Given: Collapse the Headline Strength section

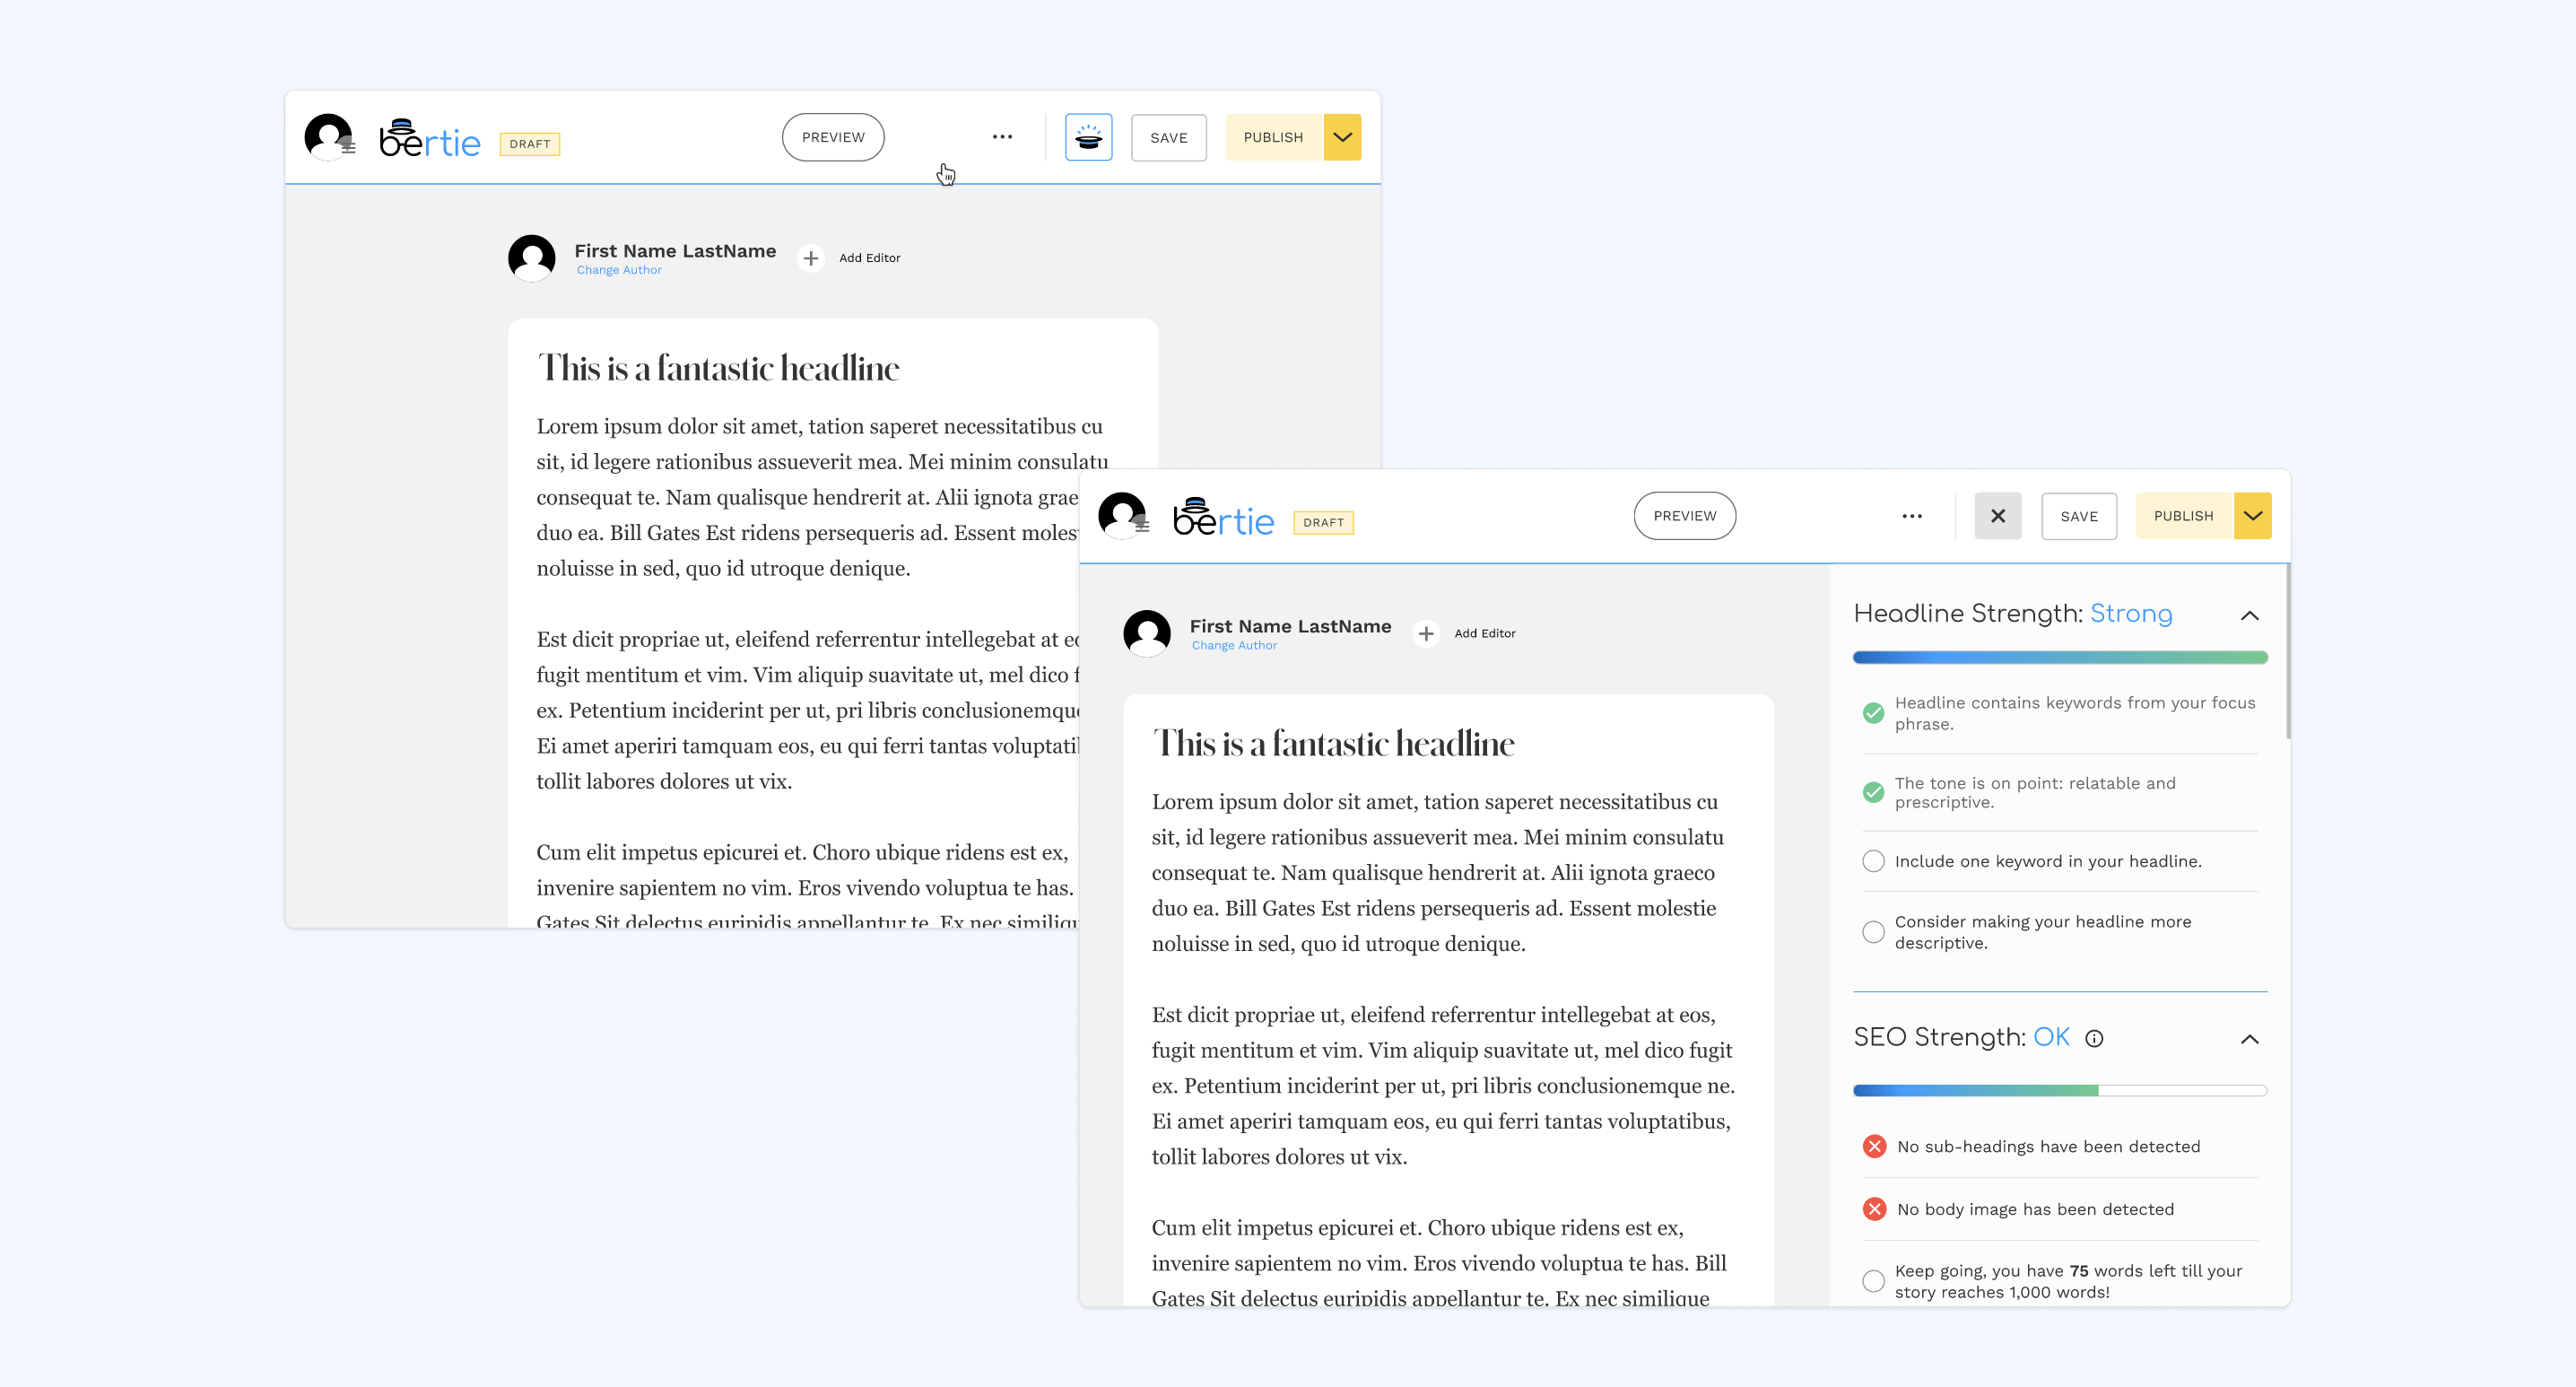Looking at the screenshot, I should (2249, 615).
